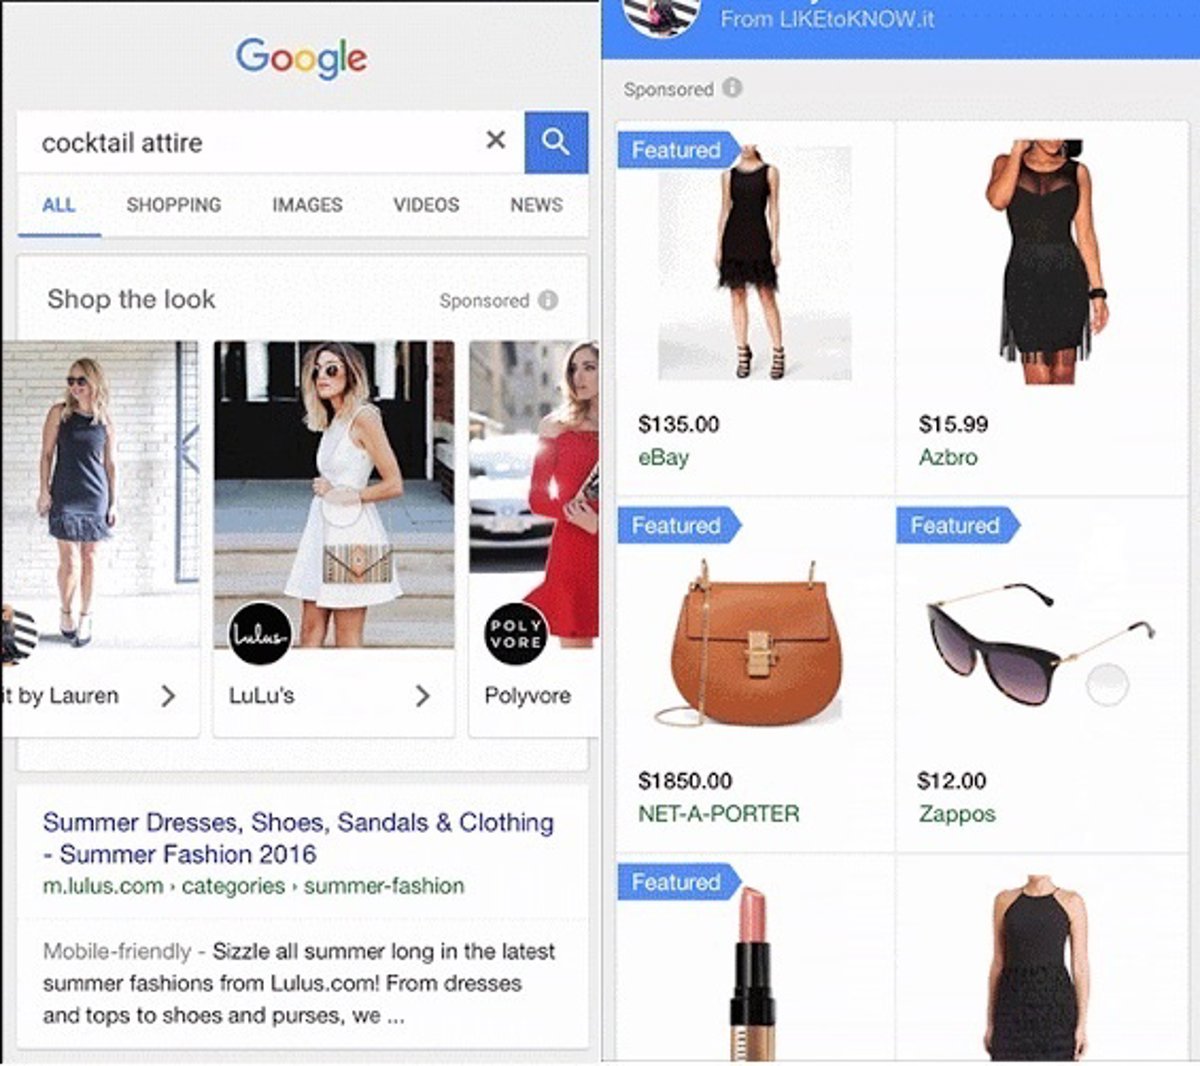Click the Zappos store name
This screenshot has width=1200, height=1066.
coord(957,814)
